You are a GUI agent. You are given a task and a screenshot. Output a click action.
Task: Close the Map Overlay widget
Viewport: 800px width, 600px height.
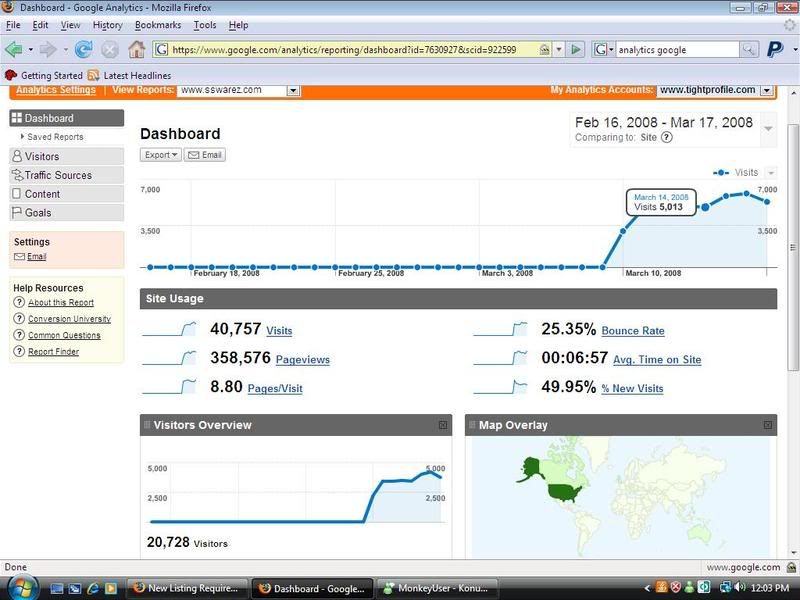coord(768,425)
